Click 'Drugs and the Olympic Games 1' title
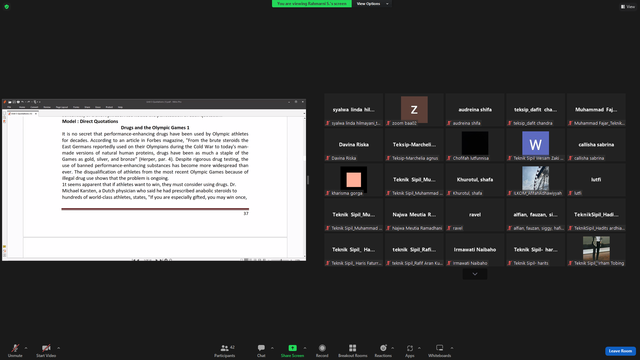Screen dimensions: 640x360 [155, 128]
